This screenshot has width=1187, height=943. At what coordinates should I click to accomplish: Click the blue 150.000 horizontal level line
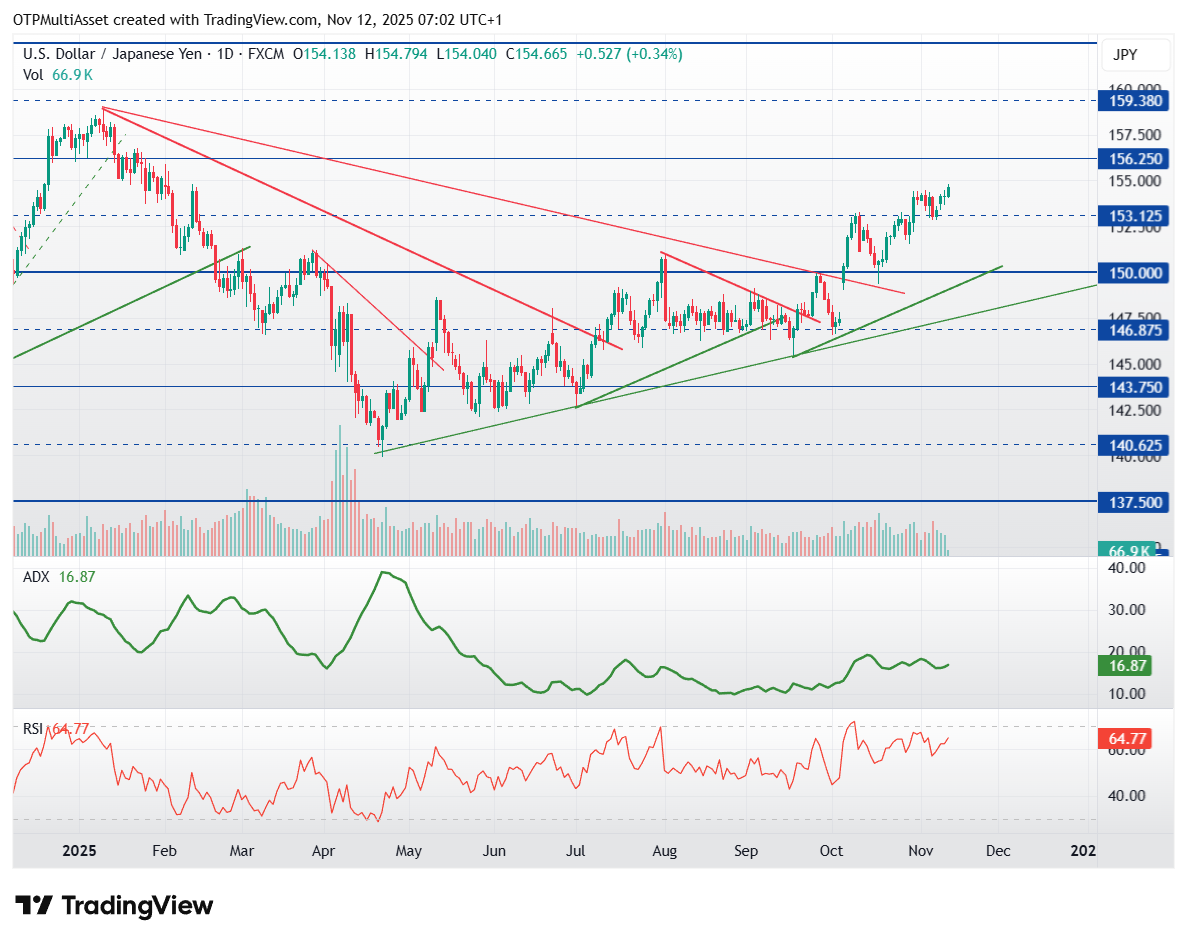[x=550, y=272]
